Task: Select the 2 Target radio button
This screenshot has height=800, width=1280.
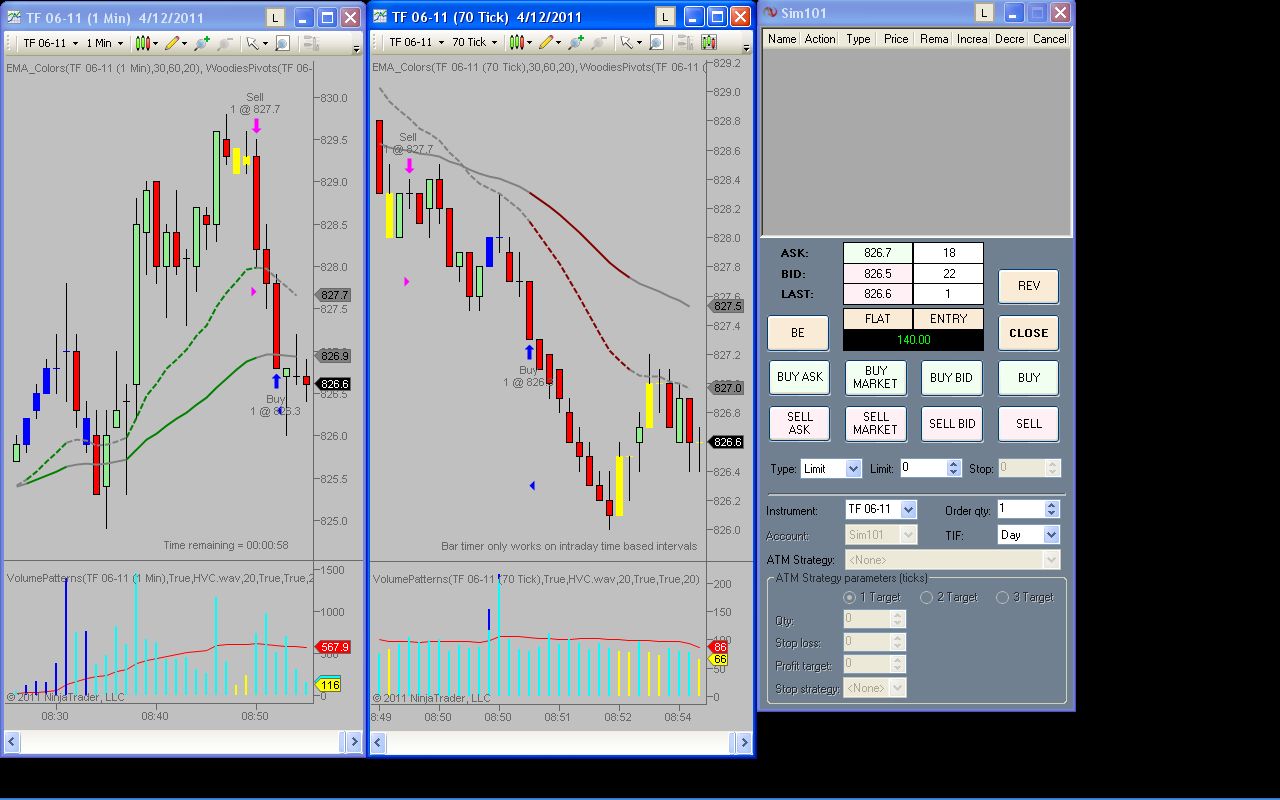Action: click(926, 597)
